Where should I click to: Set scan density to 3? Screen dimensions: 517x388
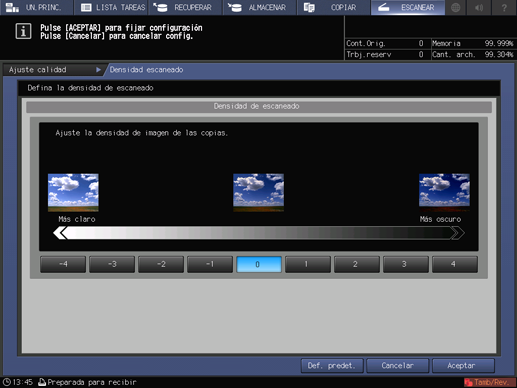(406, 264)
